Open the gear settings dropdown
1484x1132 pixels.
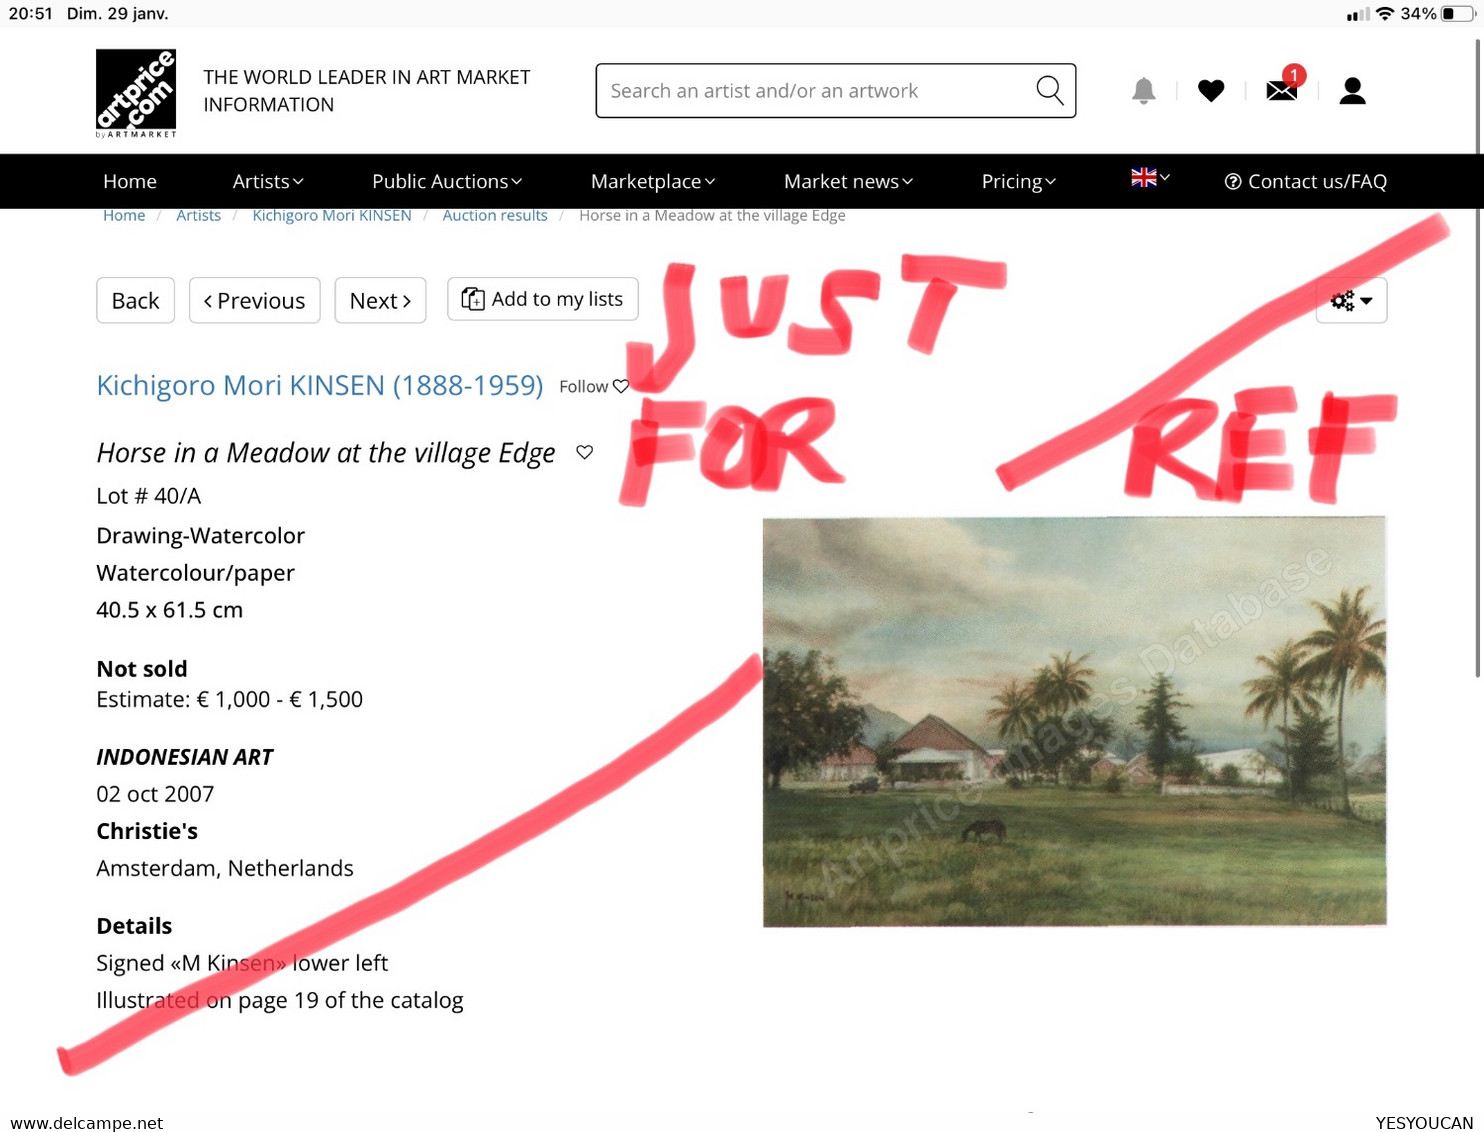(1351, 300)
